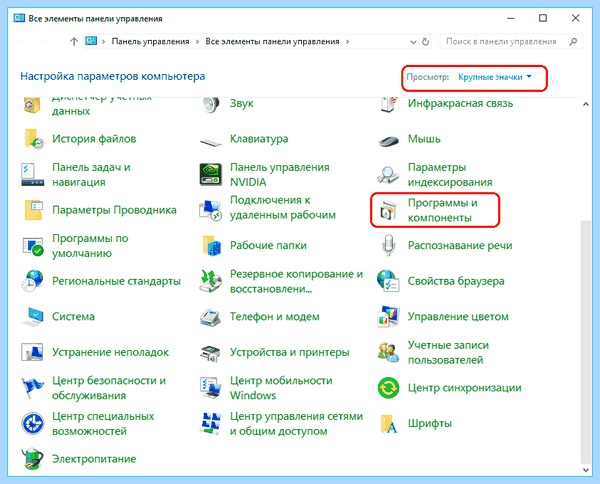Click the Control Panel icon in address bar

[91, 41]
